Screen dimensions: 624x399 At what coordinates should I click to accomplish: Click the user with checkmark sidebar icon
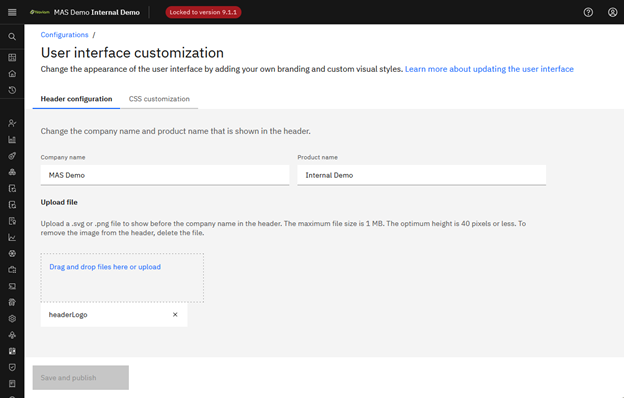point(12,123)
